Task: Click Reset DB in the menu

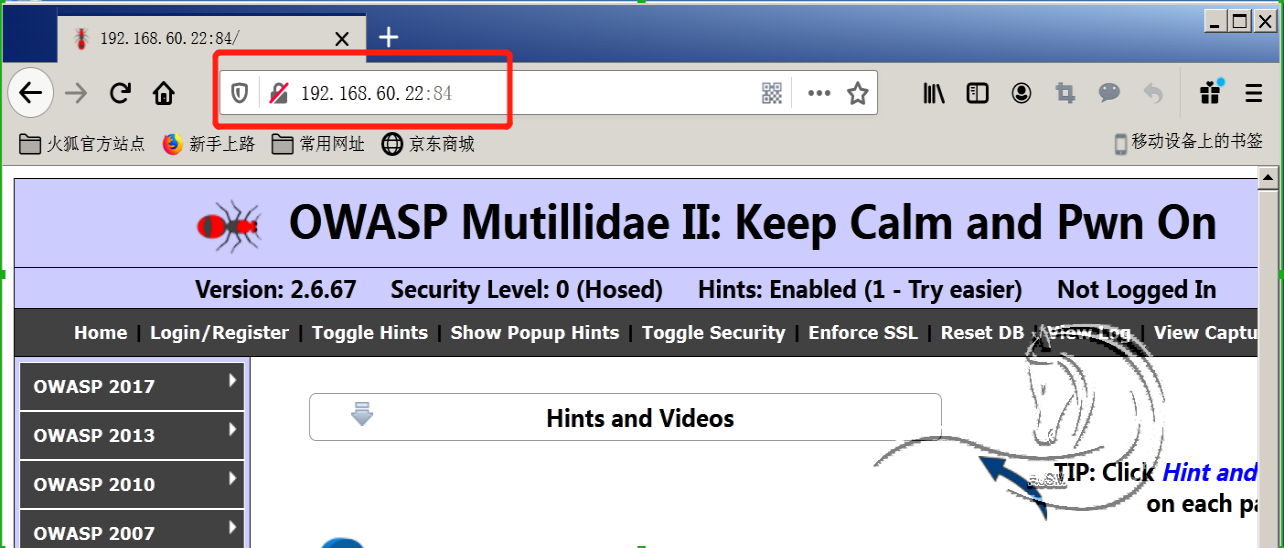Action: click(983, 333)
